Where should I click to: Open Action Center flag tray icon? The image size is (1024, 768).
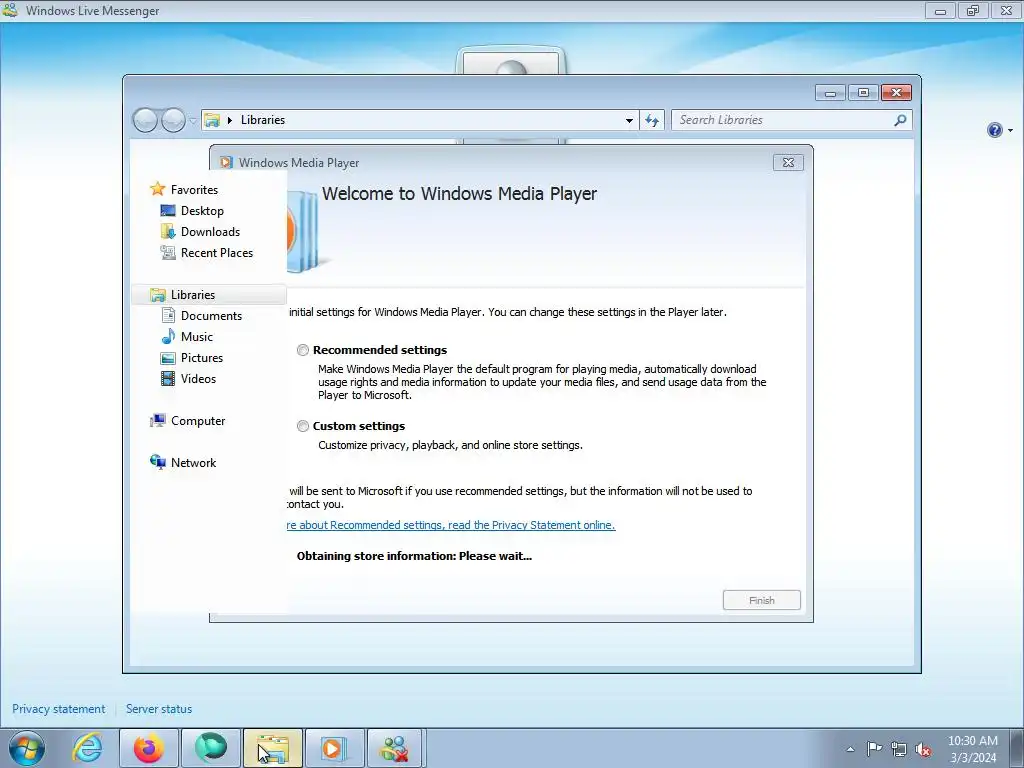click(x=874, y=749)
